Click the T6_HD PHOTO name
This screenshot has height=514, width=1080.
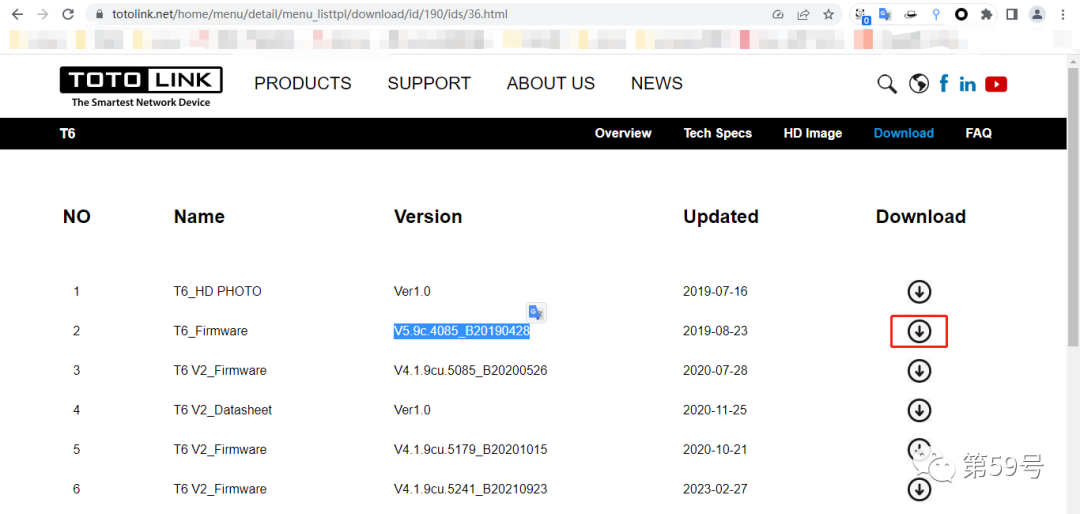coord(218,291)
